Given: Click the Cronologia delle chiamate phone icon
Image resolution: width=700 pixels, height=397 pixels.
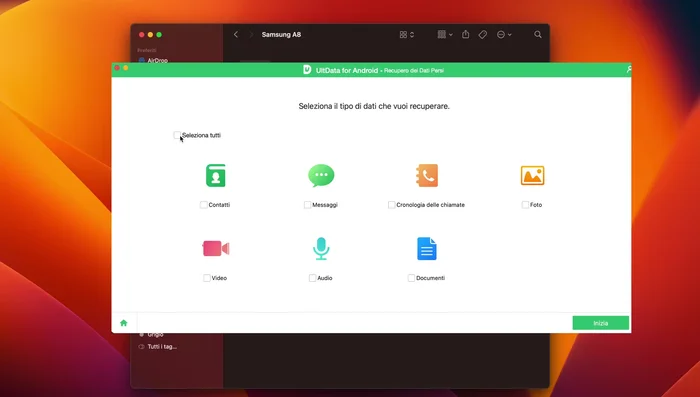Looking at the screenshot, I should (x=427, y=176).
